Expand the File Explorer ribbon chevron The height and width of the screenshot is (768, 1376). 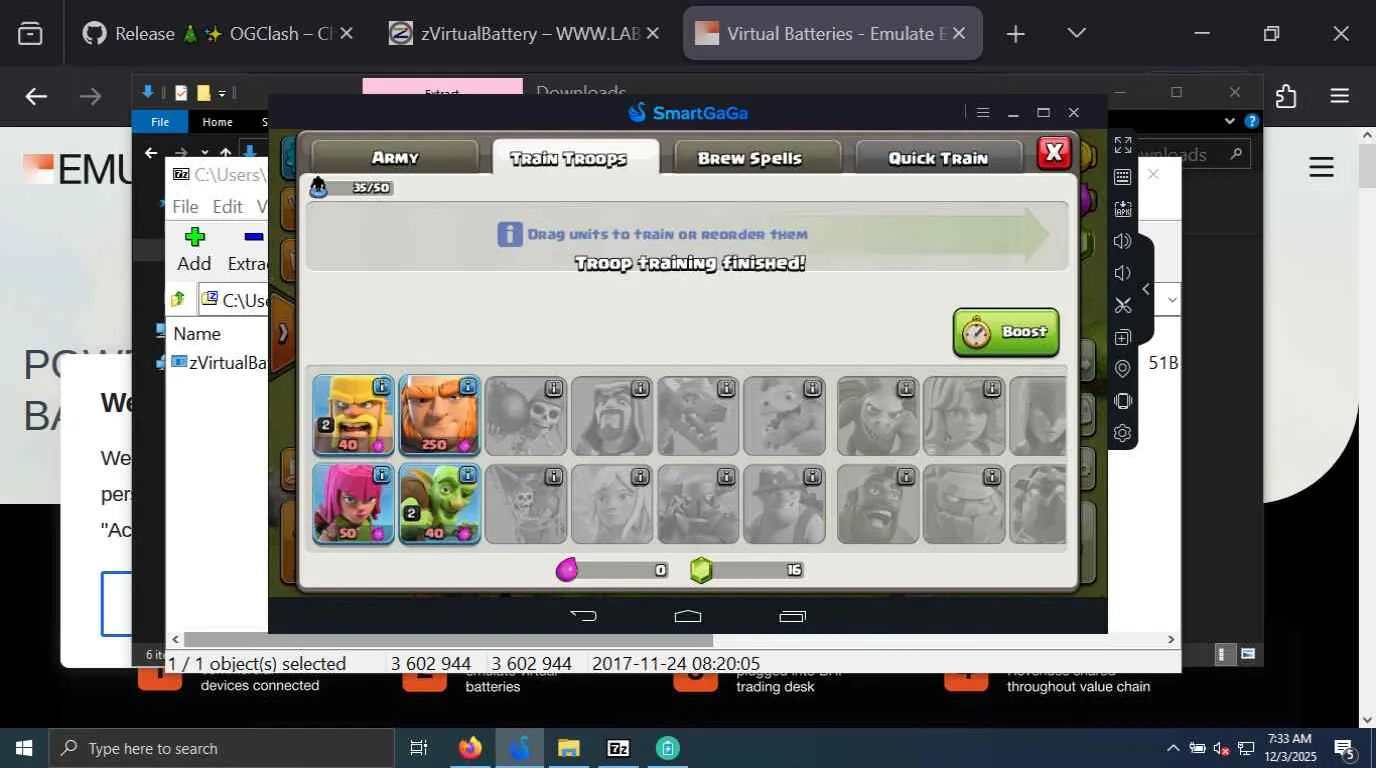[x=1230, y=121]
